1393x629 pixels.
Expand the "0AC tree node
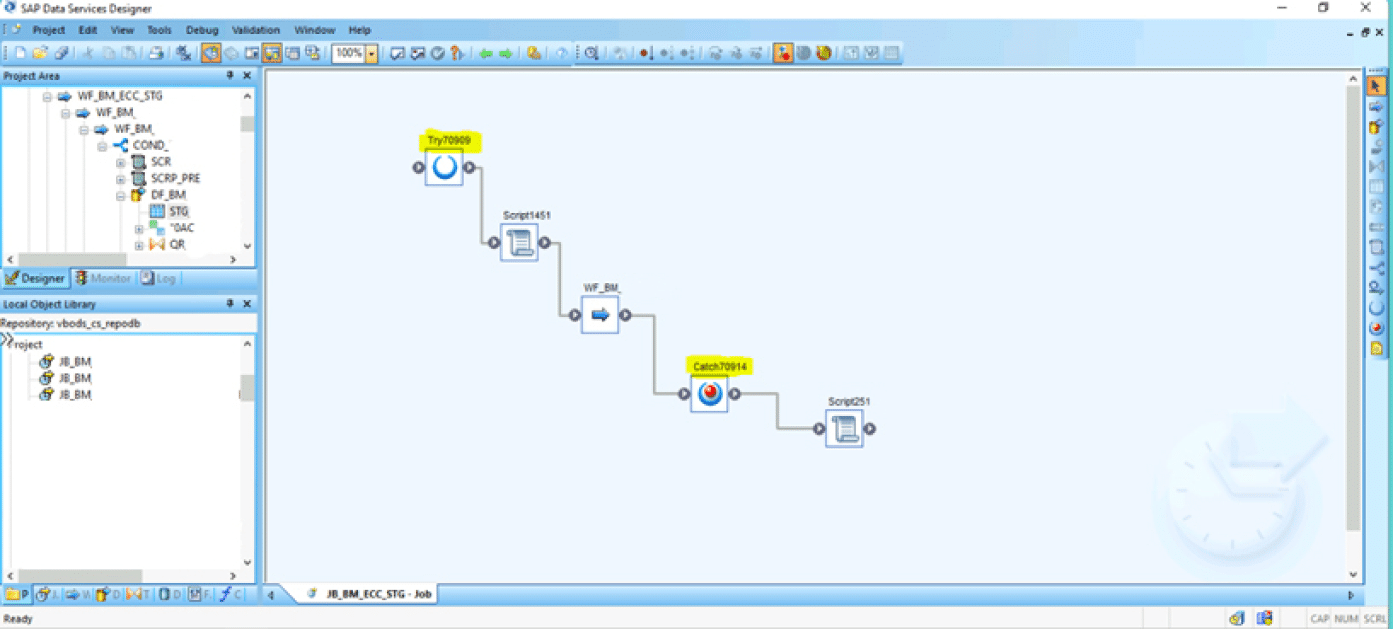(x=140, y=228)
